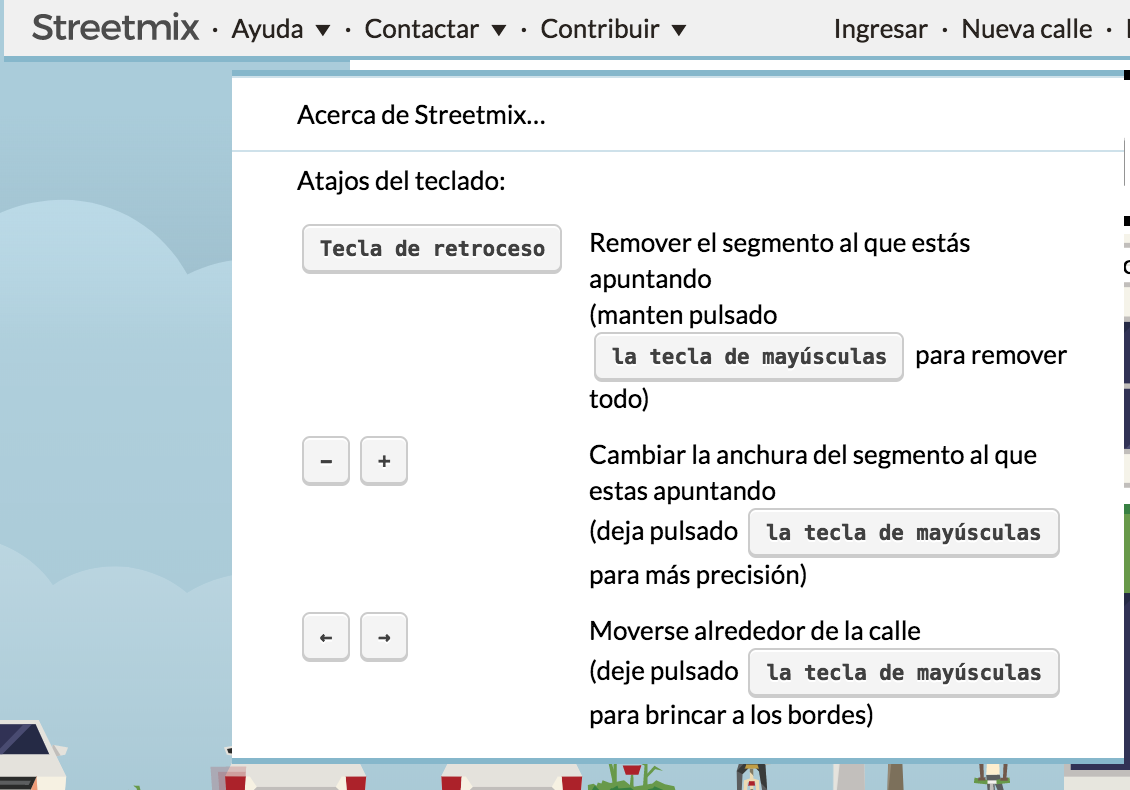Click the shift key next to deja pulsado
The image size is (1130, 790).
point(903,532)
